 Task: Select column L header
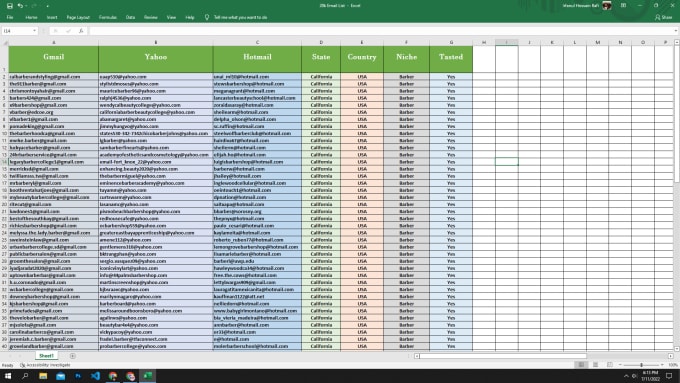click(x=575, y=43)
